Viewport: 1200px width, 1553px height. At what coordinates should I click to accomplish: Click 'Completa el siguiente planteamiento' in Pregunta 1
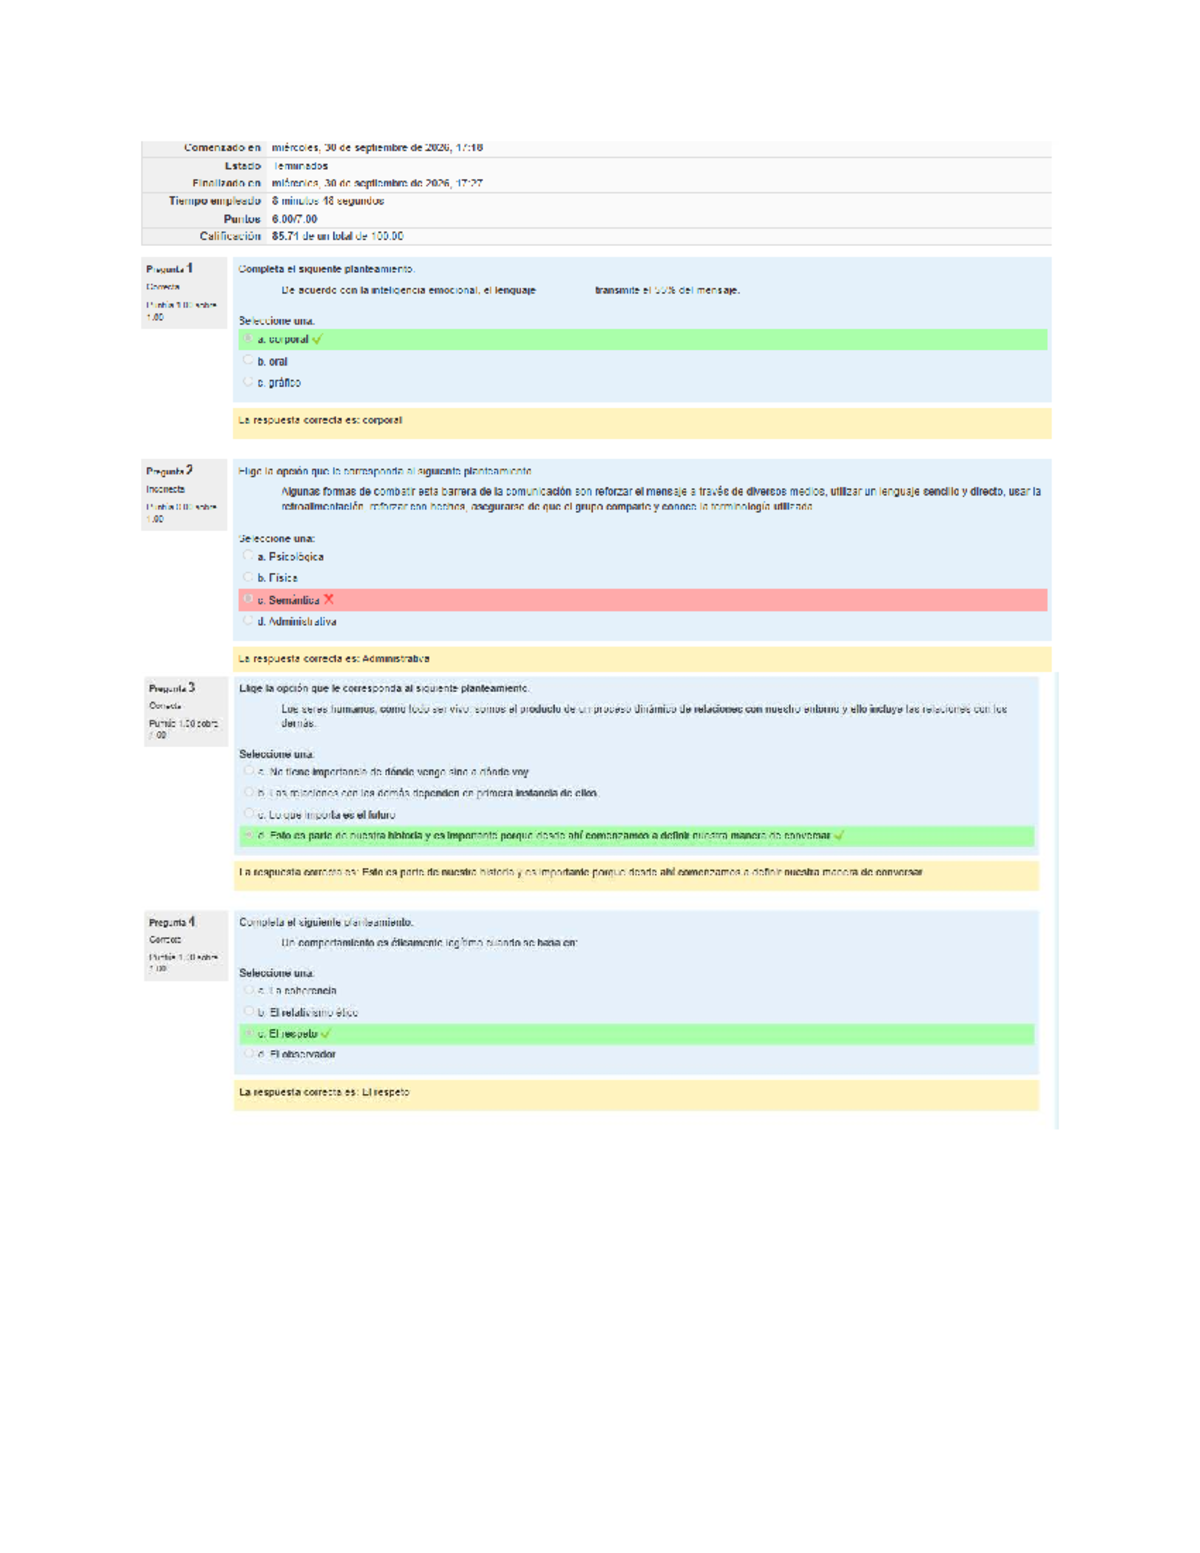pyautogui.click(x=326, y=269)
